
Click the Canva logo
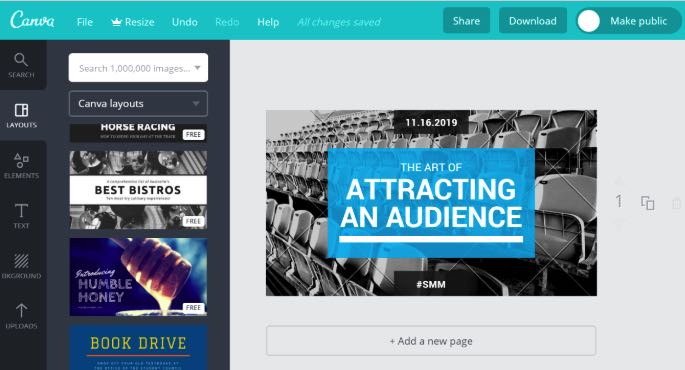tap(32, 20)
